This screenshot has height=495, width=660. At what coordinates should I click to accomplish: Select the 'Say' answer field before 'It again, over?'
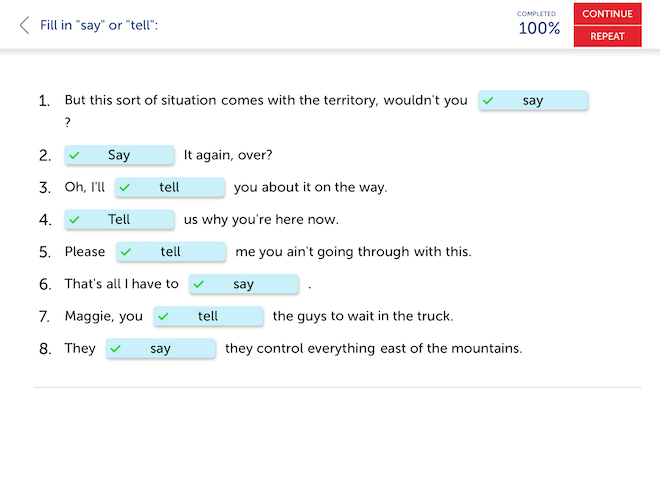(119, 155)
